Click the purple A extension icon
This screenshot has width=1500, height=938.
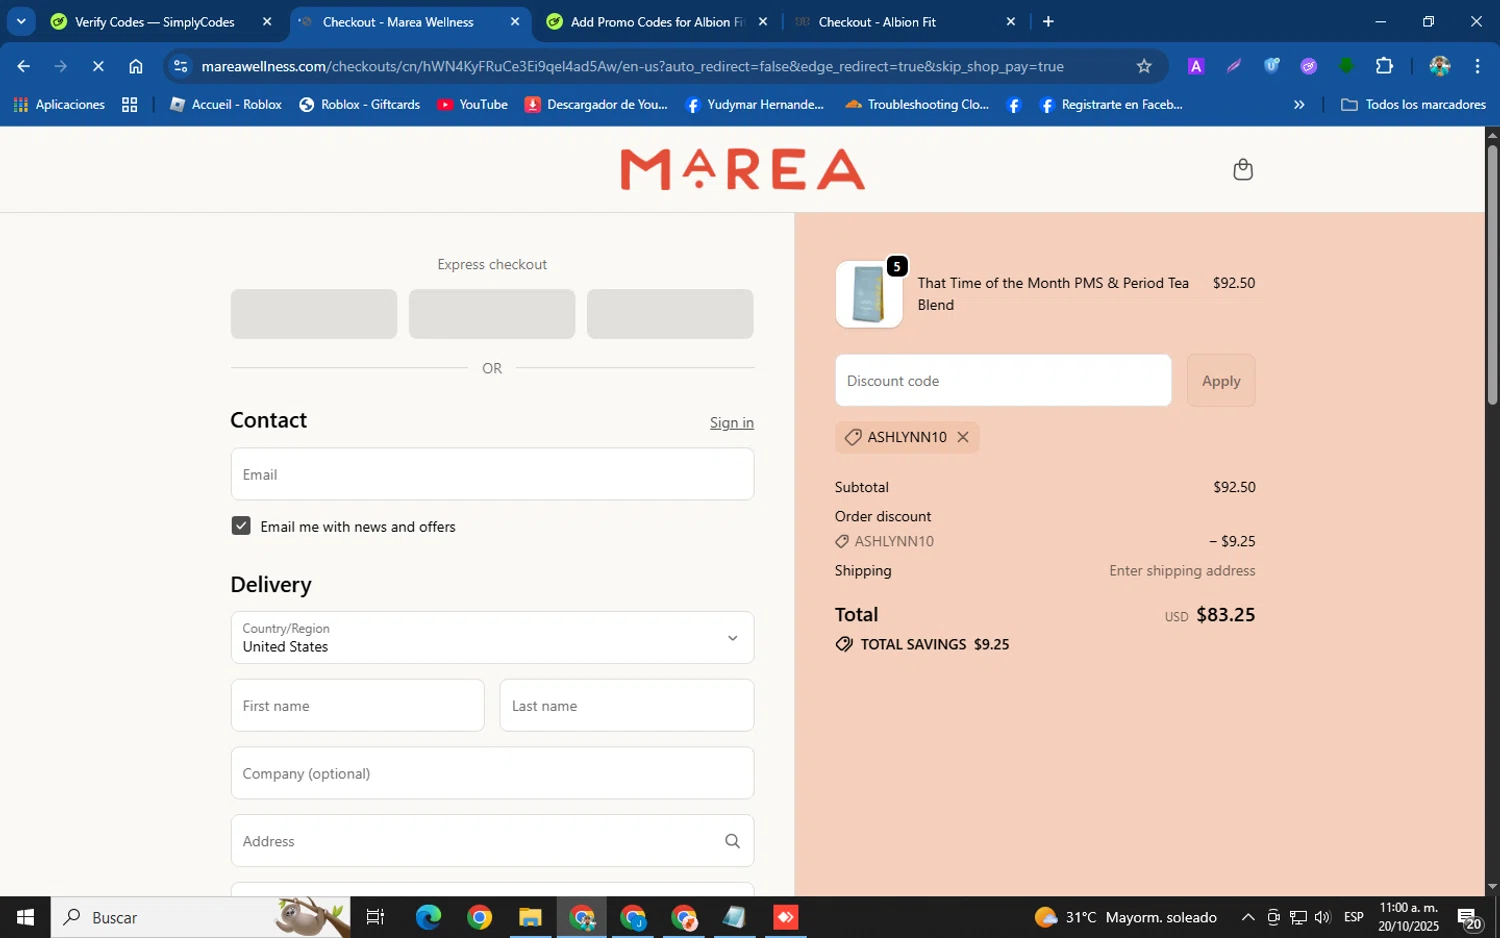[x=1195, y=66]
